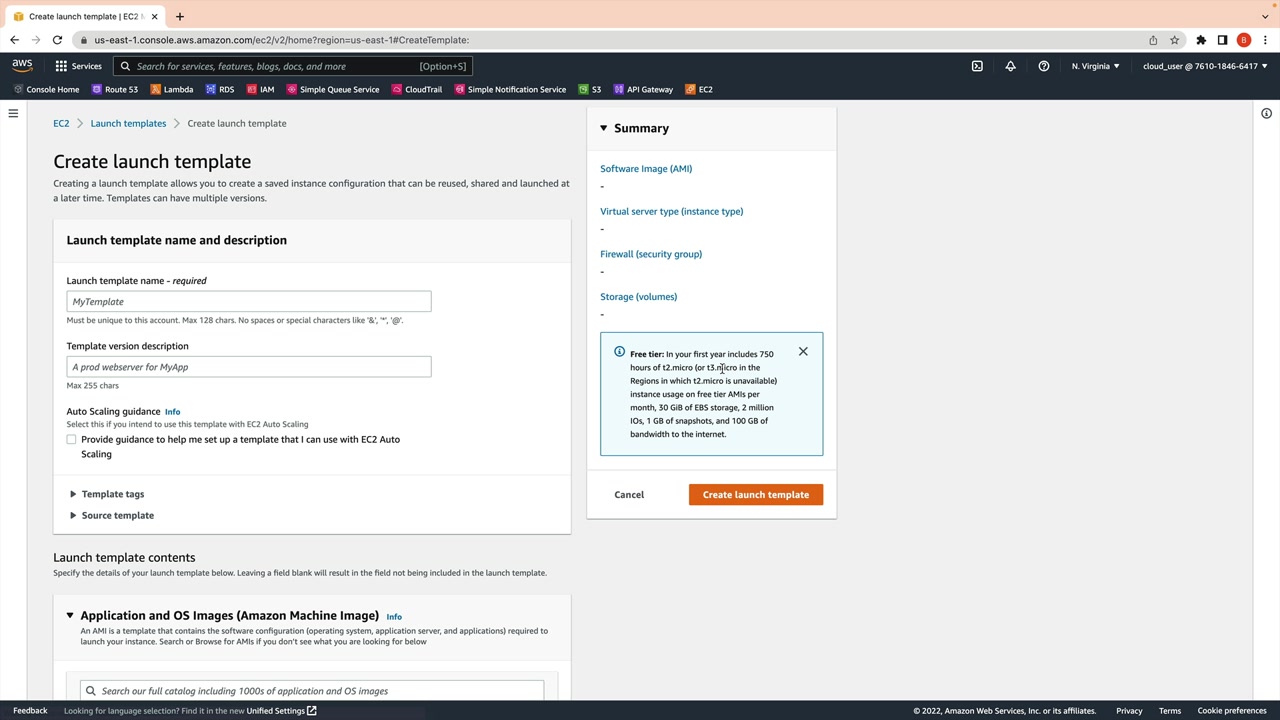
Task: Open Info link for Application and OS Images
Action: click(x=394, y=617)
